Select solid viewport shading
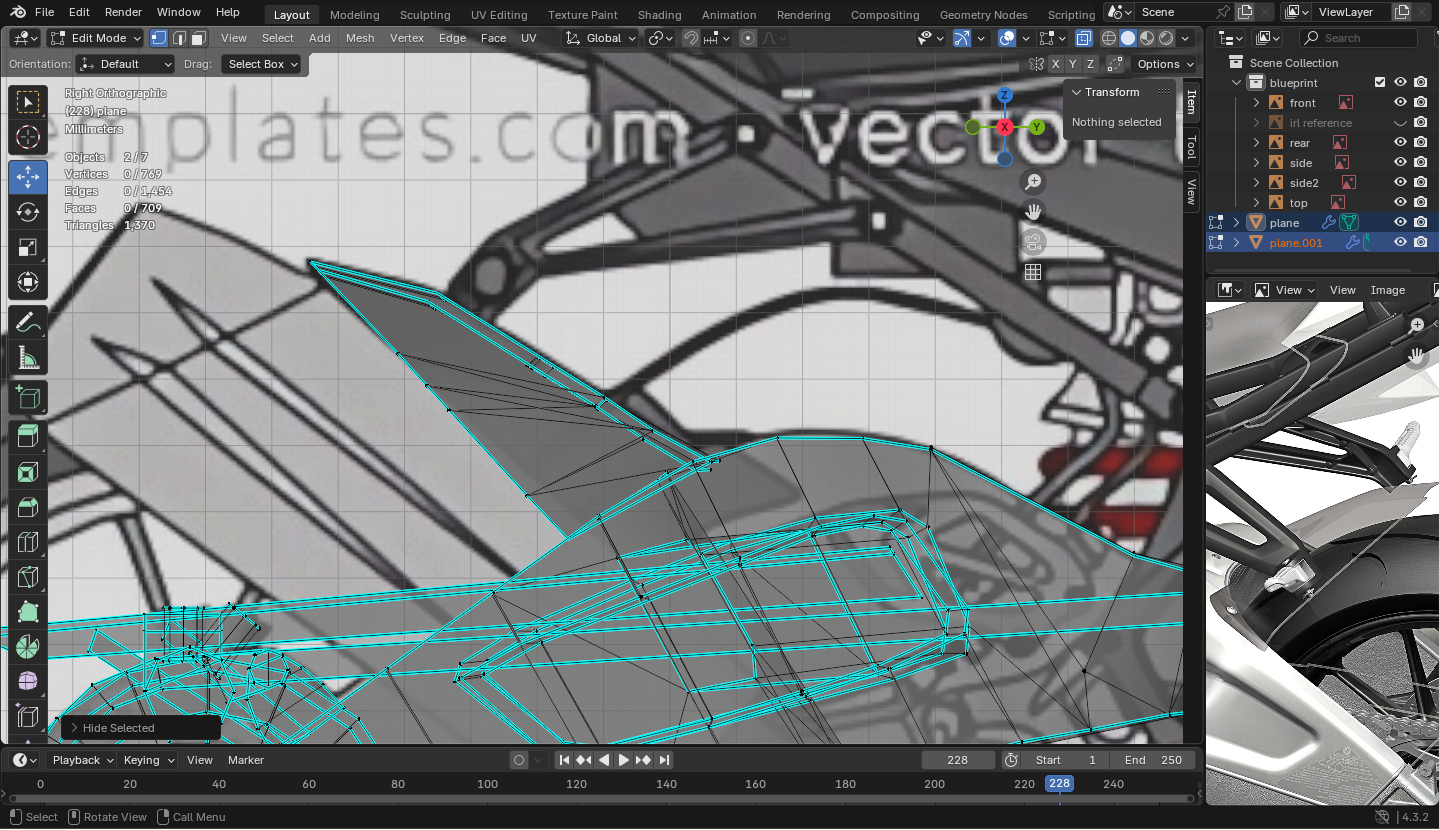Screen dimensions: 1439x830 [1128, 38]
